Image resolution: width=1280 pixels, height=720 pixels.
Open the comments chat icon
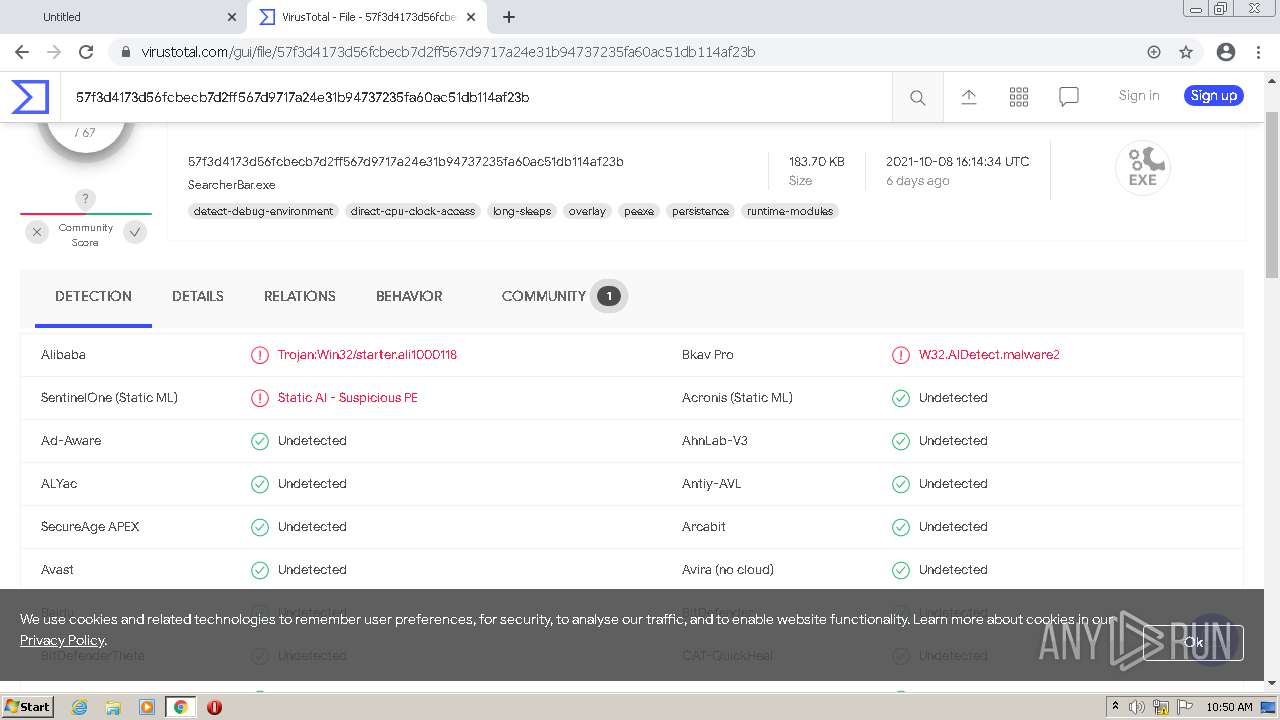1069,96
